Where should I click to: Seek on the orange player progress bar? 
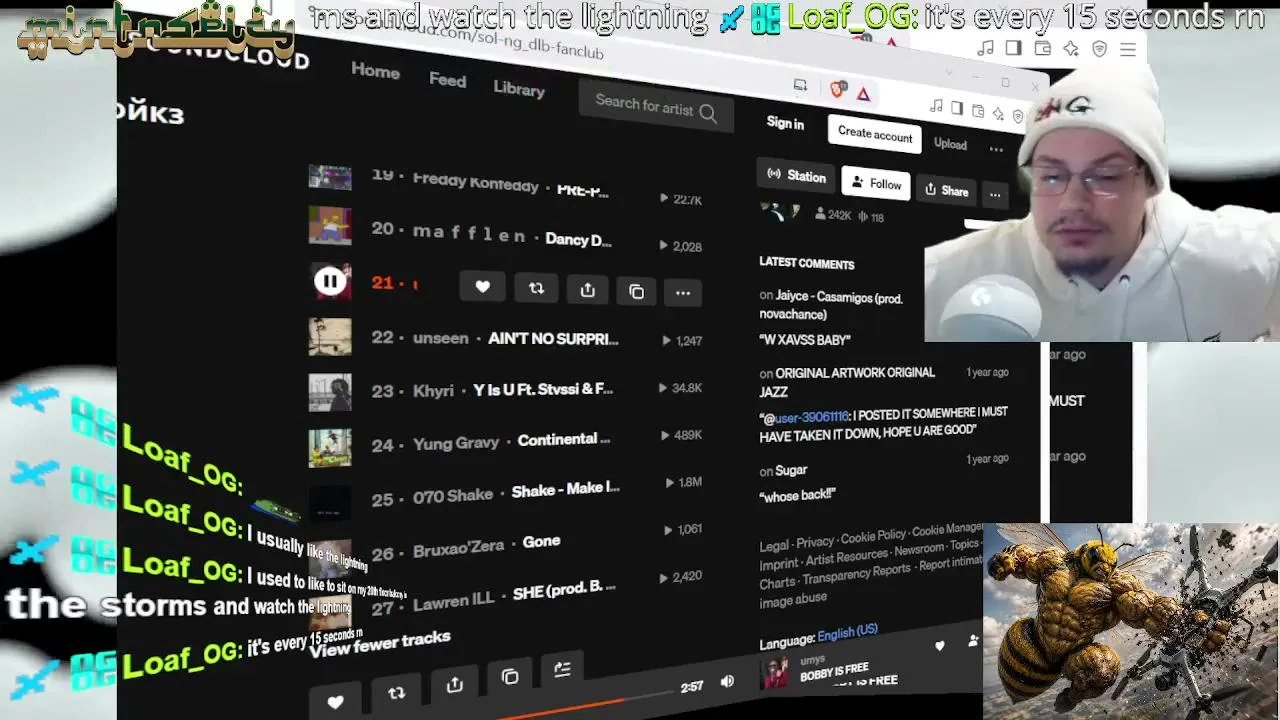[586, 706]
